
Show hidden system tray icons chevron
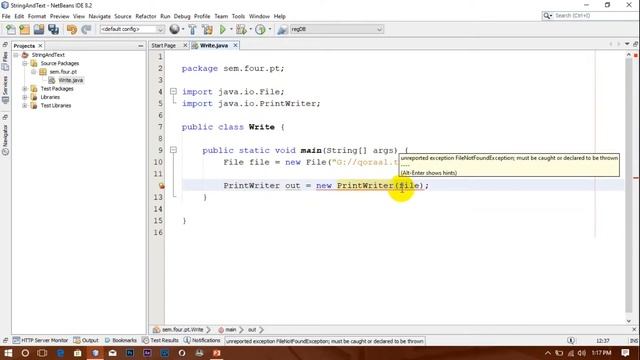[x=548, y=353]
